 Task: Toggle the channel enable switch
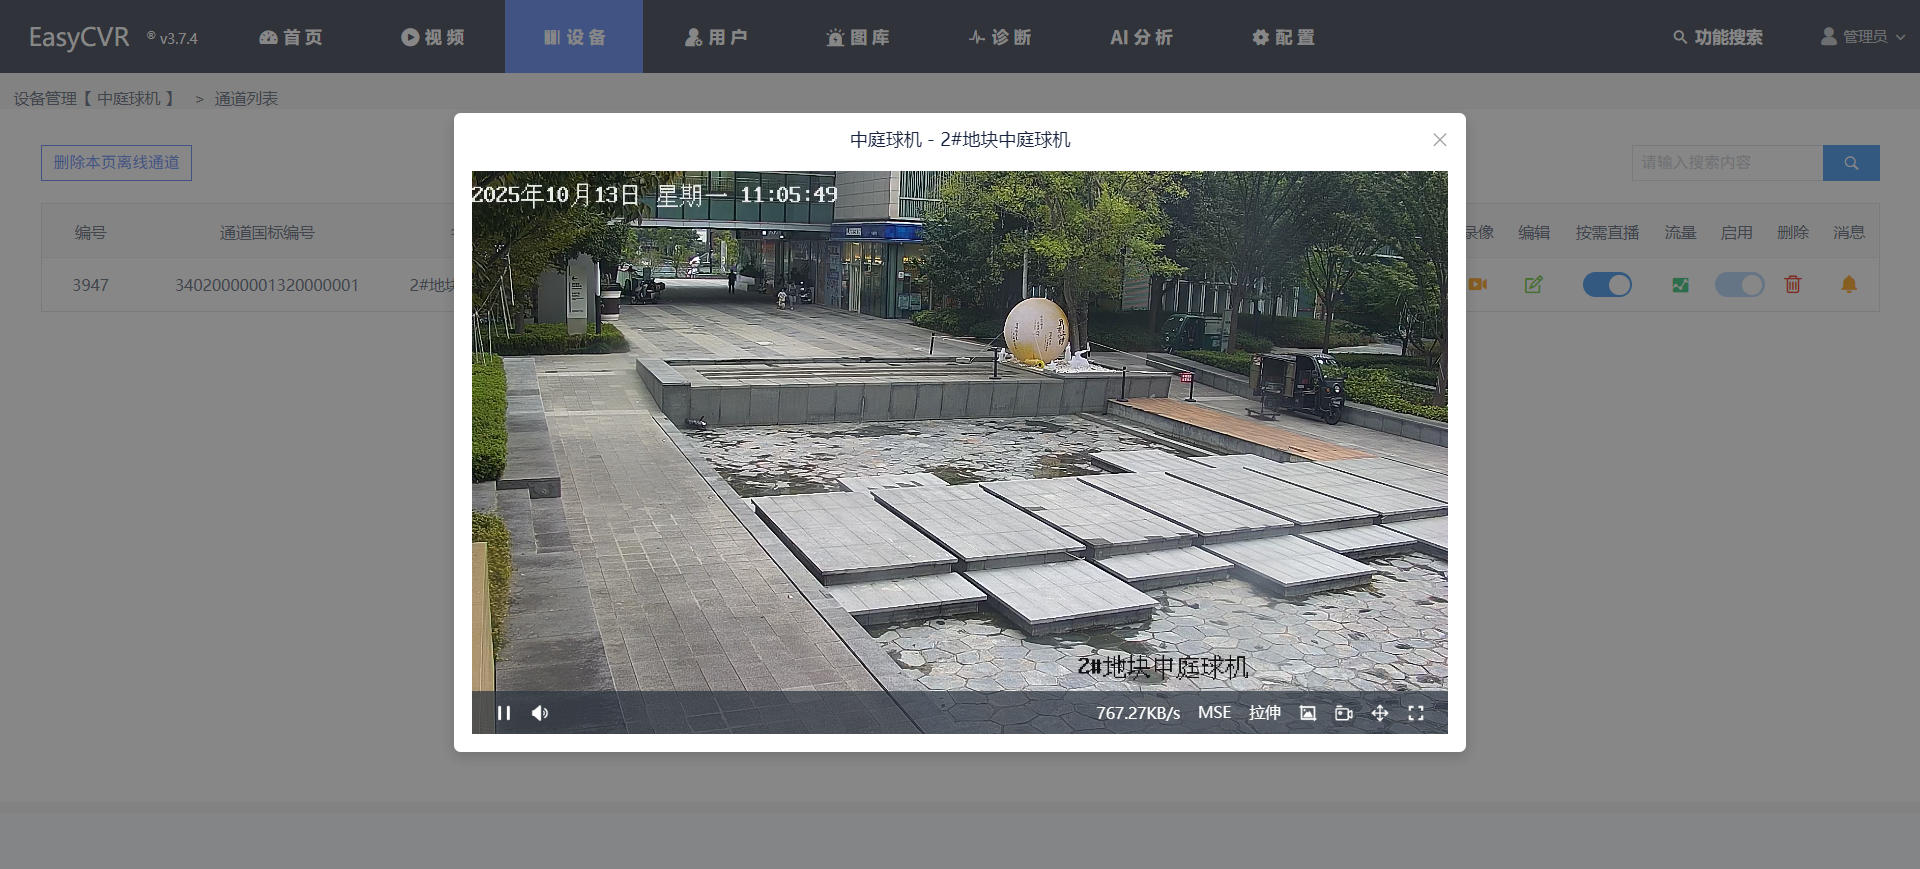pos(1739,285)
